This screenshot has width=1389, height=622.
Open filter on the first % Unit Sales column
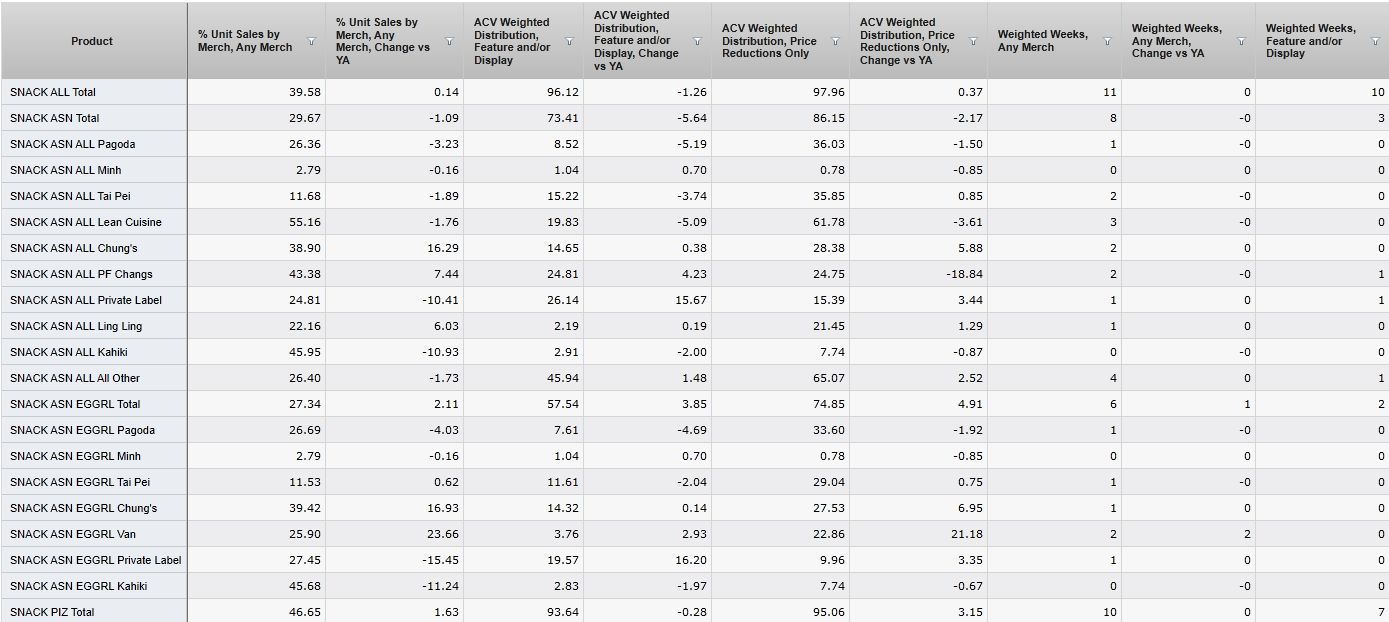311,41
